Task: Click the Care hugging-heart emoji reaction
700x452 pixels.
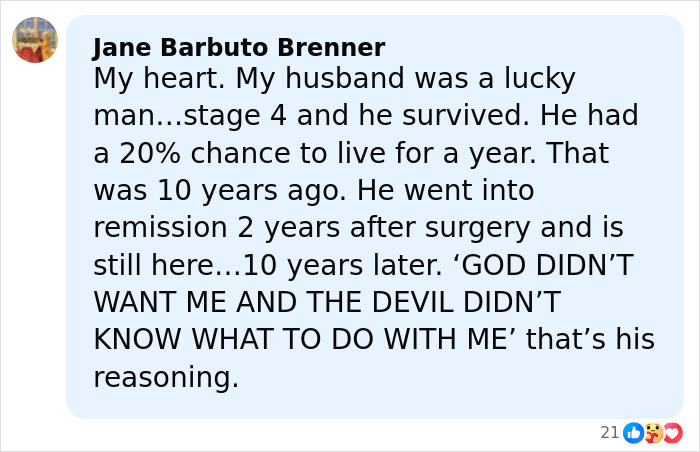Action: (x=653, y=432)
